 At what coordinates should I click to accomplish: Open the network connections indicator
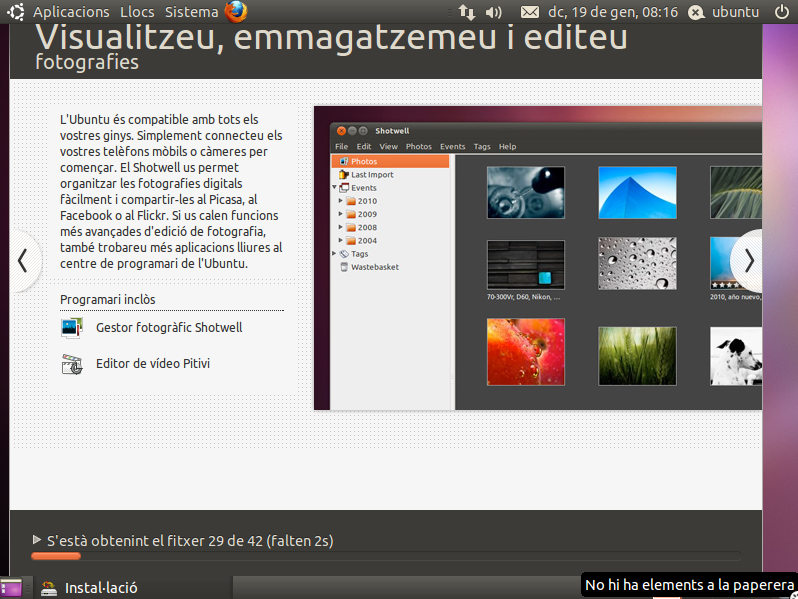(x=467, y=12)
